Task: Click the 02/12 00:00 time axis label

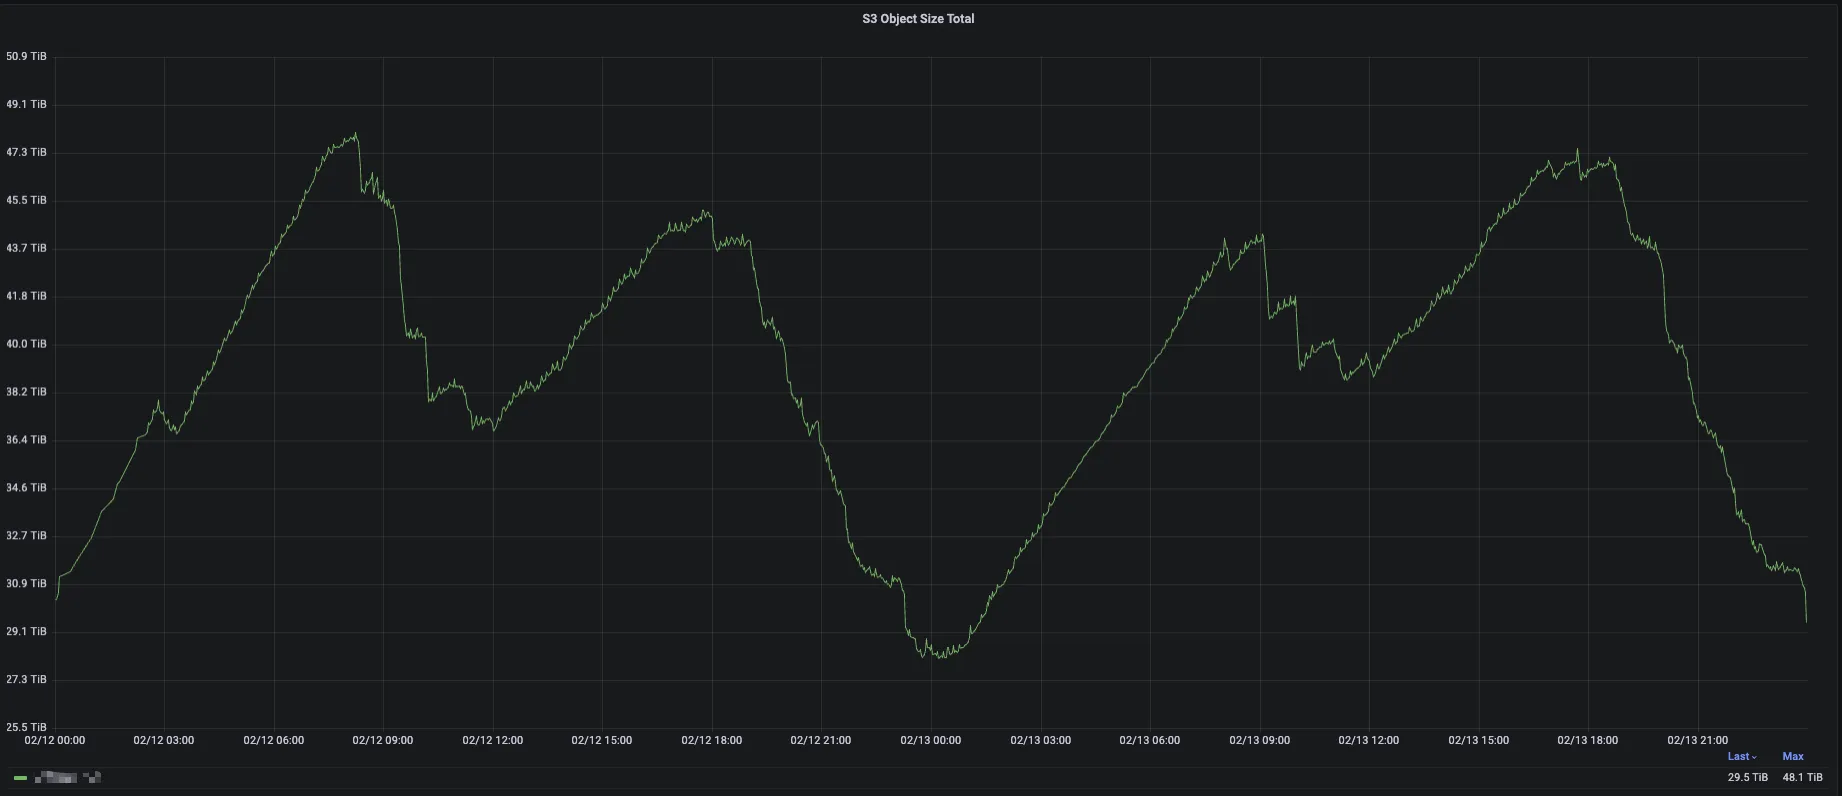Action: point(55,741)
